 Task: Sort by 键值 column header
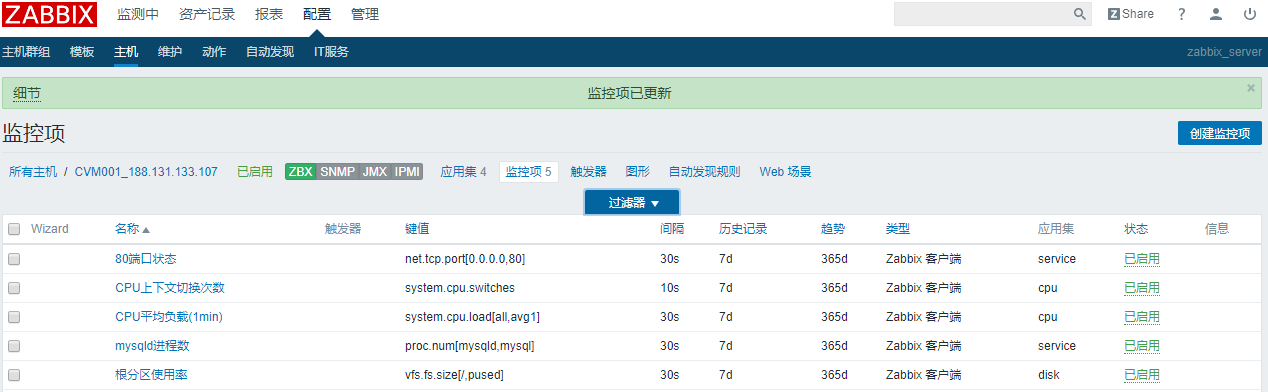pyautogui.click(x=417, y=229)
